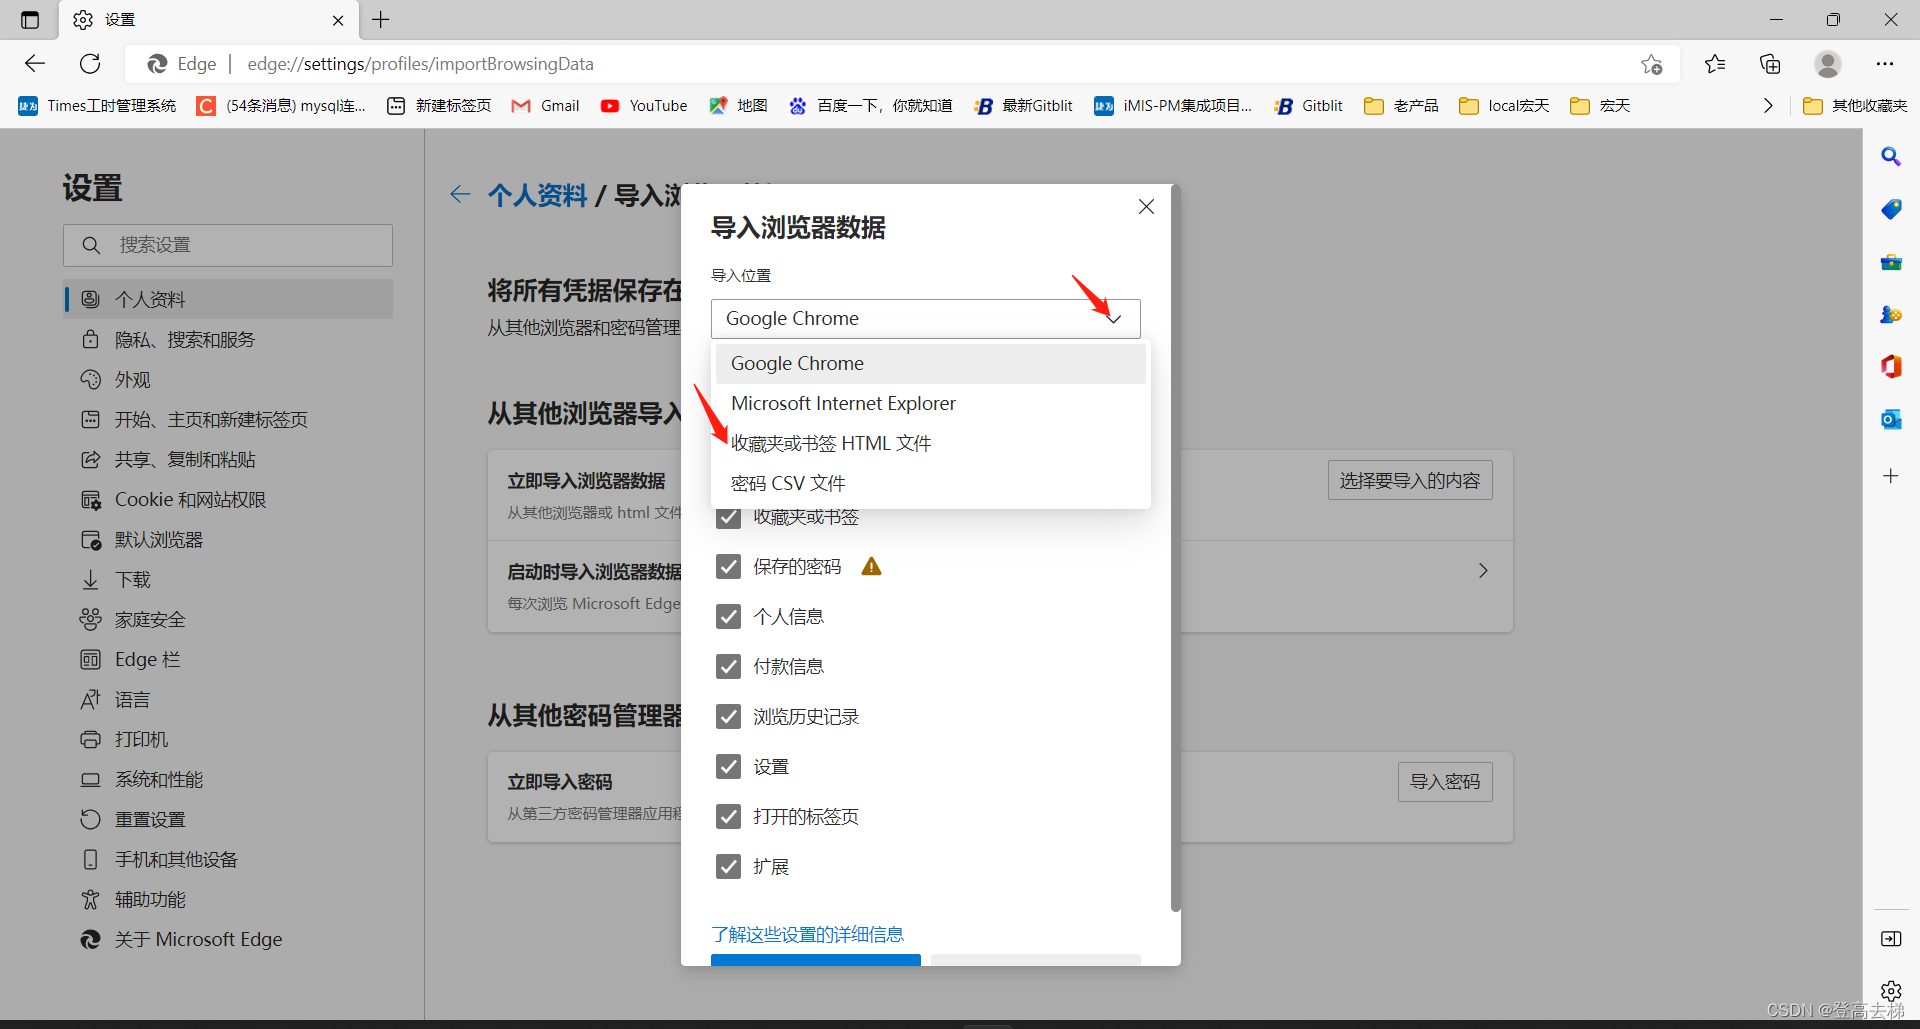
Task: Click the browser back arrow button
Action: pos(35,64)
